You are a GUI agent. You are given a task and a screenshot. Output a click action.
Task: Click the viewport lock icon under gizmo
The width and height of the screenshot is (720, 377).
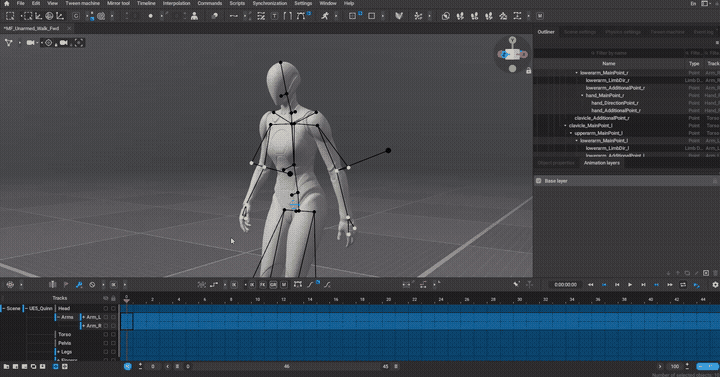pos(529,71)
